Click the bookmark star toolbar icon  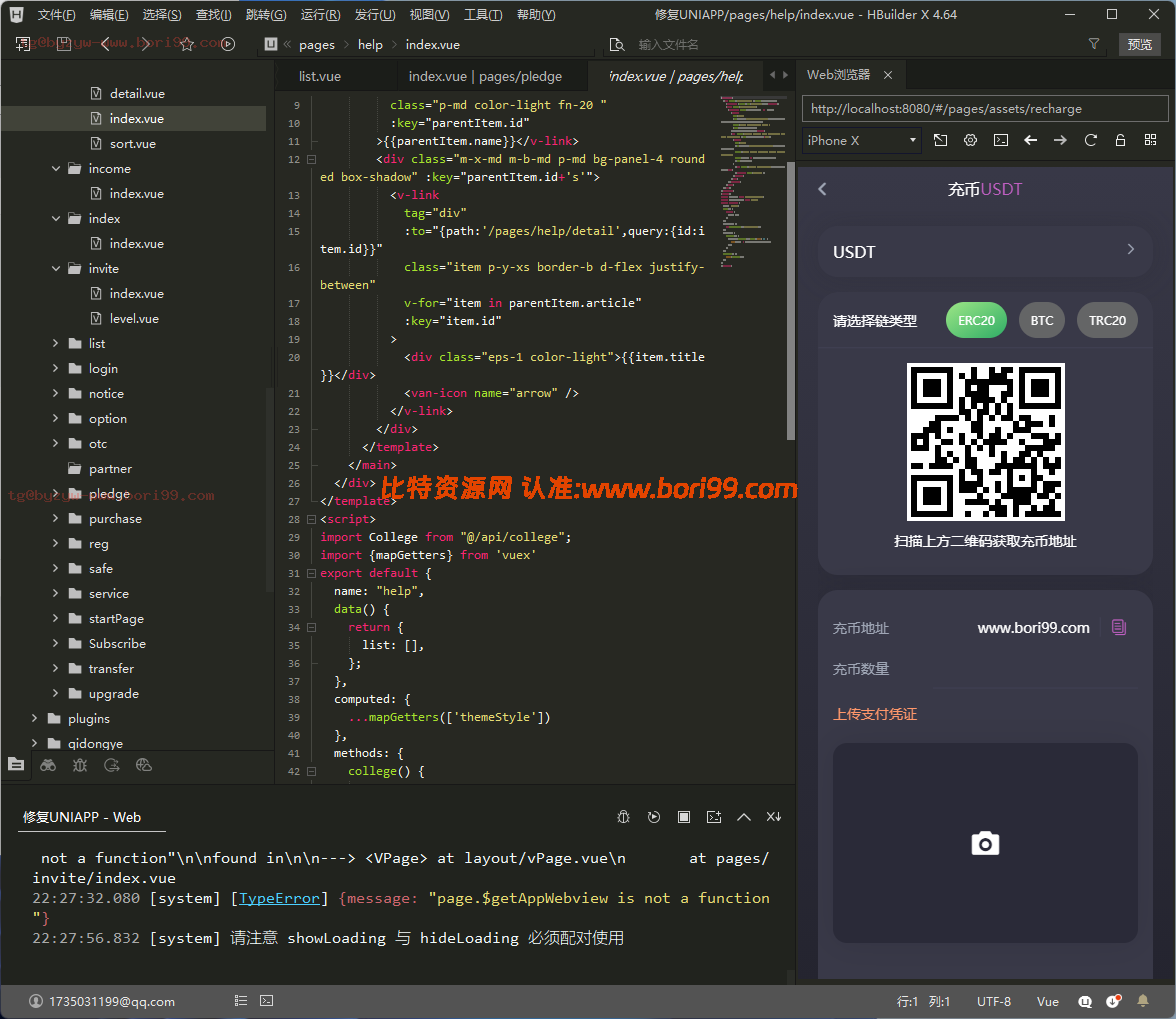187,44
